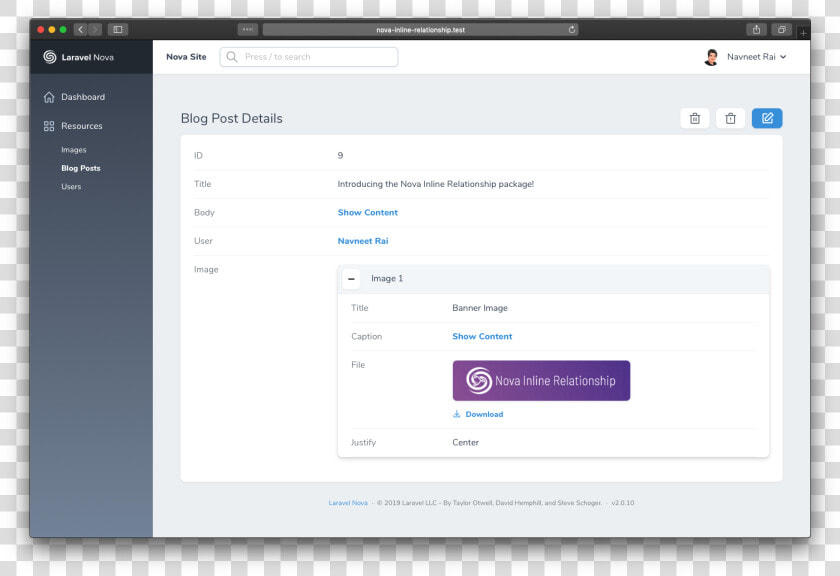Click the Resources sidebar heading

pyautogui.click(x=81, y=126)
